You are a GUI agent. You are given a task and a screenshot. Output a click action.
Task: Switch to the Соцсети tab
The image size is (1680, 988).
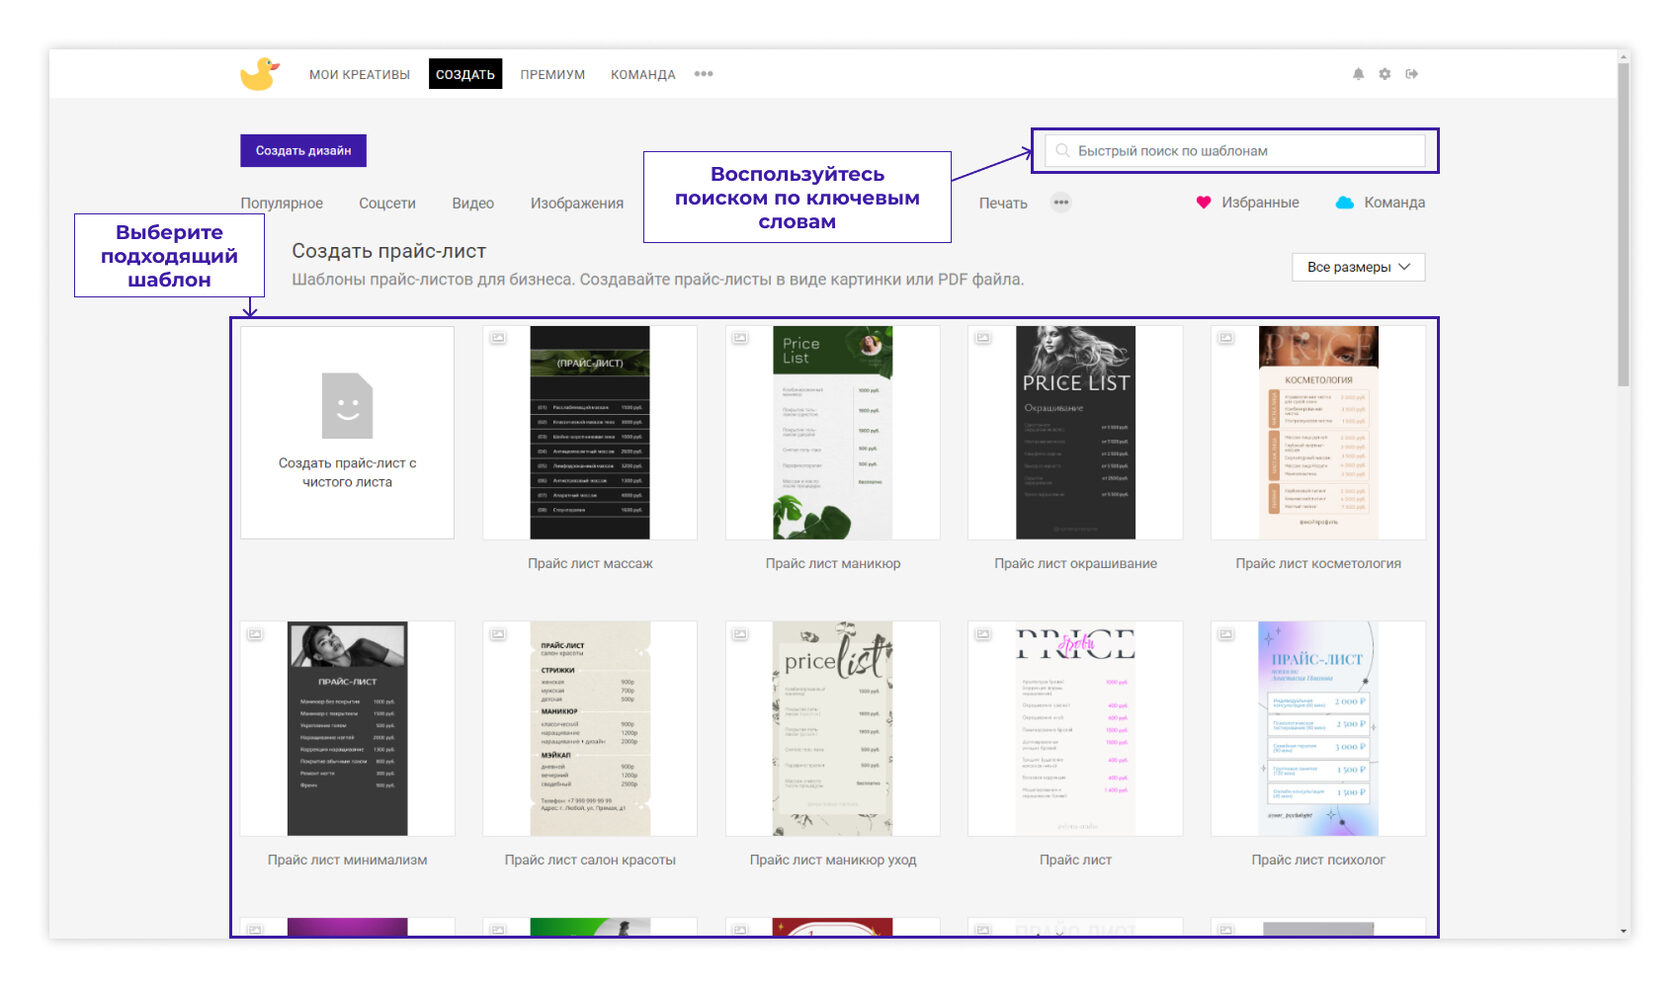[x=387, y=203]
